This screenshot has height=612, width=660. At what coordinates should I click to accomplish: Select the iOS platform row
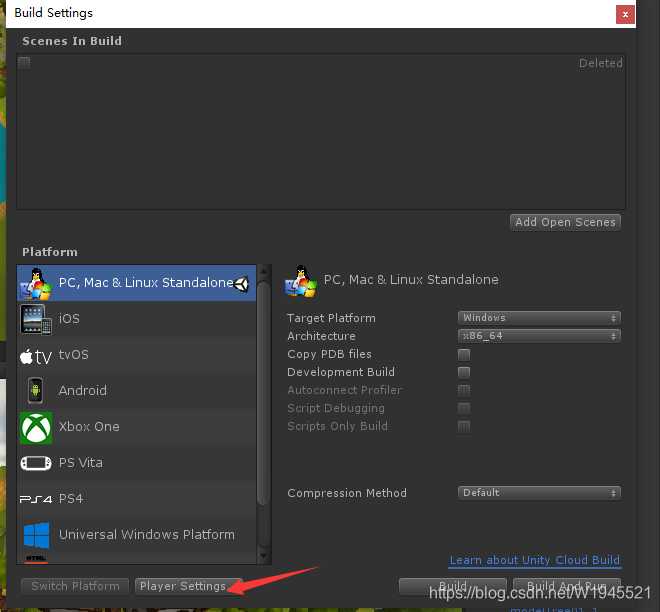[x=136, y=319]
